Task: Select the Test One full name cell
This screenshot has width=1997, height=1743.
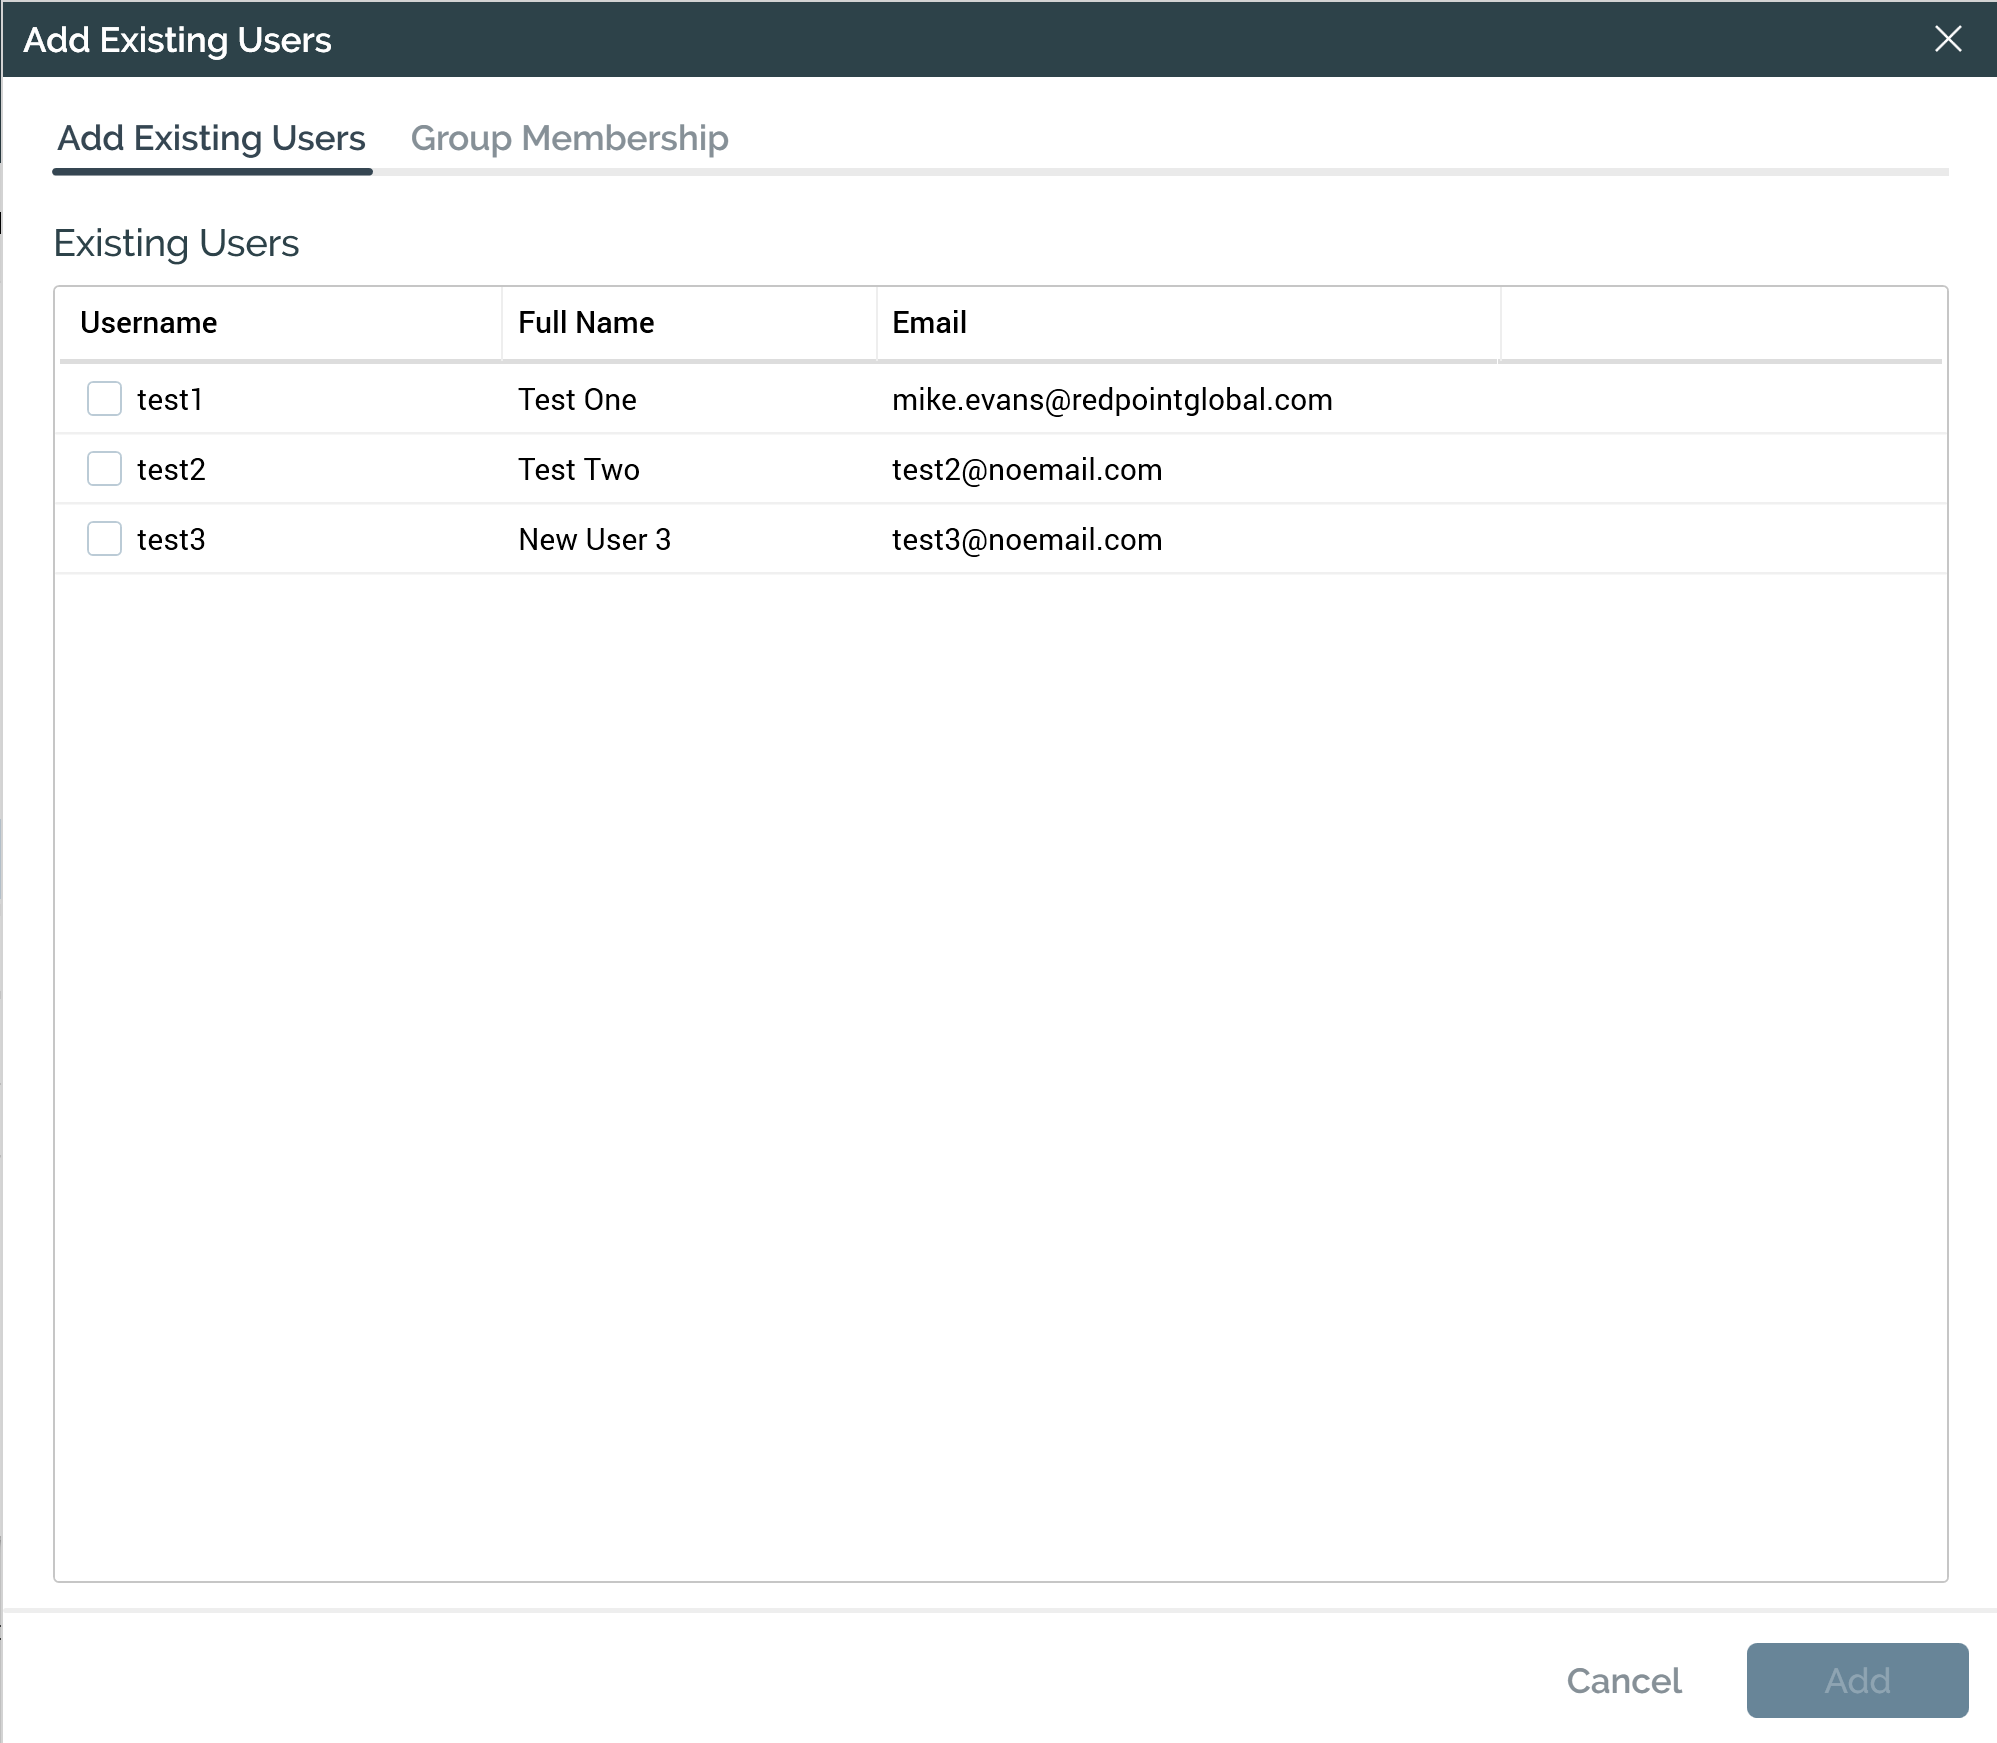Action: tap(577, 400)
